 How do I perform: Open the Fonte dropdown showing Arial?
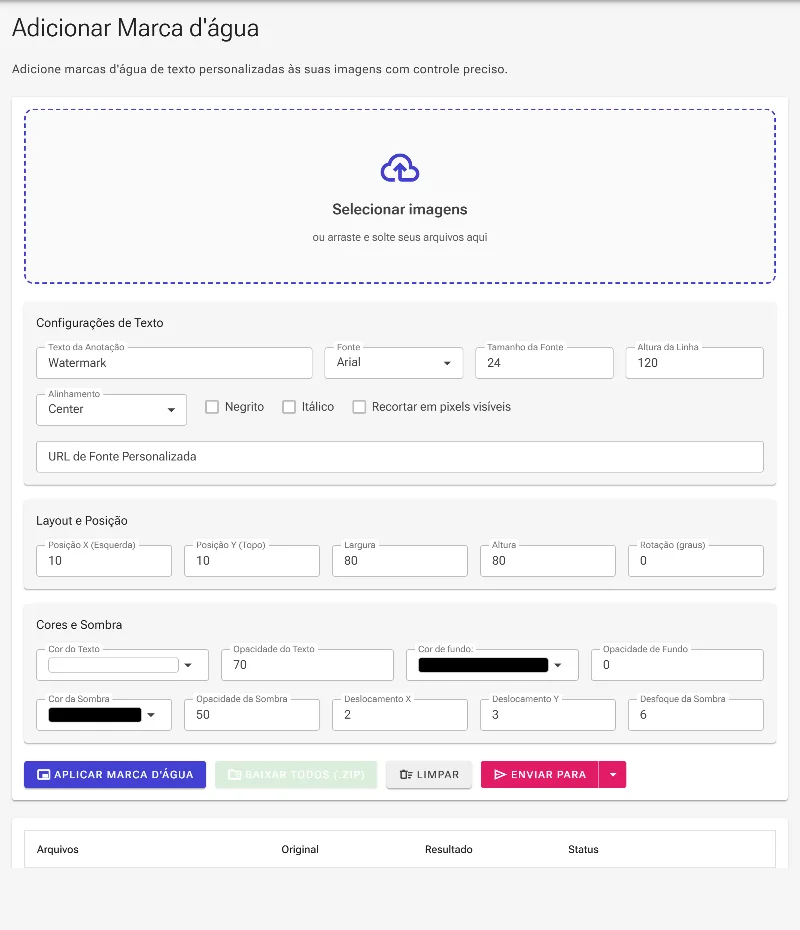[394, 362]
